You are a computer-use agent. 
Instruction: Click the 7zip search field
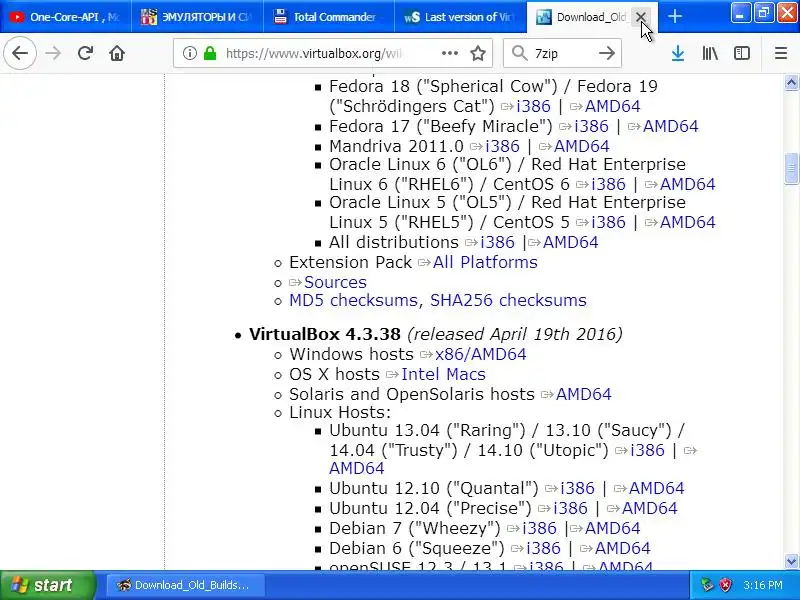(x=562, y=53)
